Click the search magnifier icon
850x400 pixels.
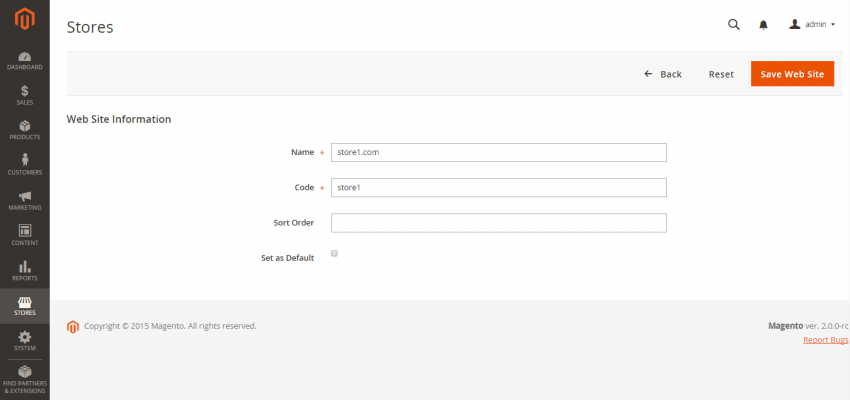(733, 24)
